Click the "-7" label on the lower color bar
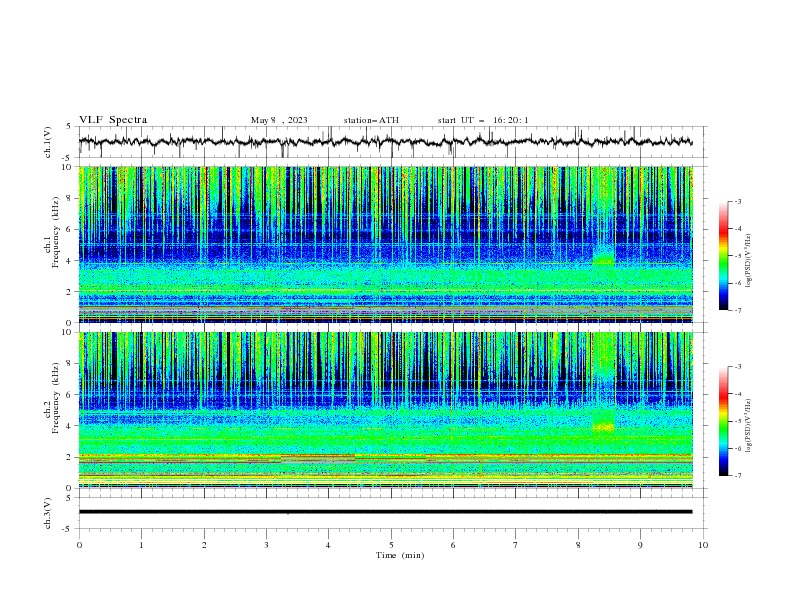Viewport: 792px width, 612px height. pyautogui.click(x=737, y=476)
